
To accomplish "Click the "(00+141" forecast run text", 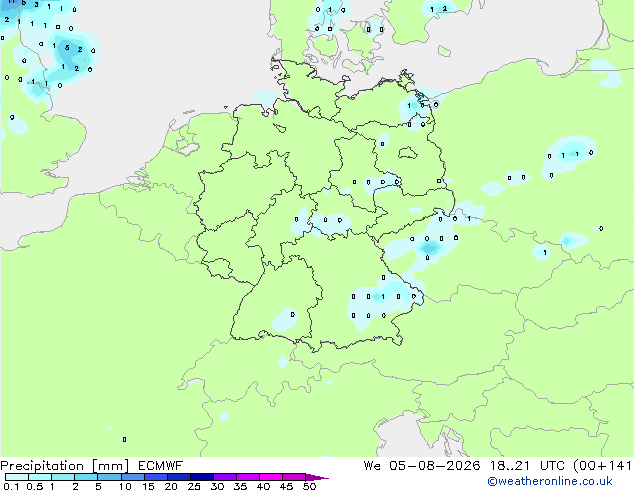I will [603, 466].
